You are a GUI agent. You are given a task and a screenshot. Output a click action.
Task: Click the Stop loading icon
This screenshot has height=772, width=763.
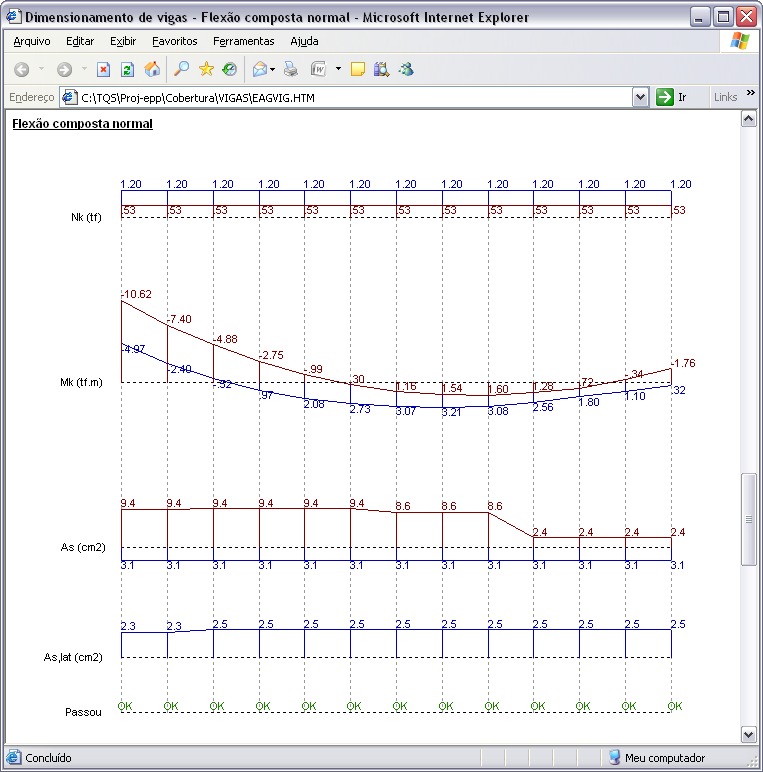pos(103,69)
